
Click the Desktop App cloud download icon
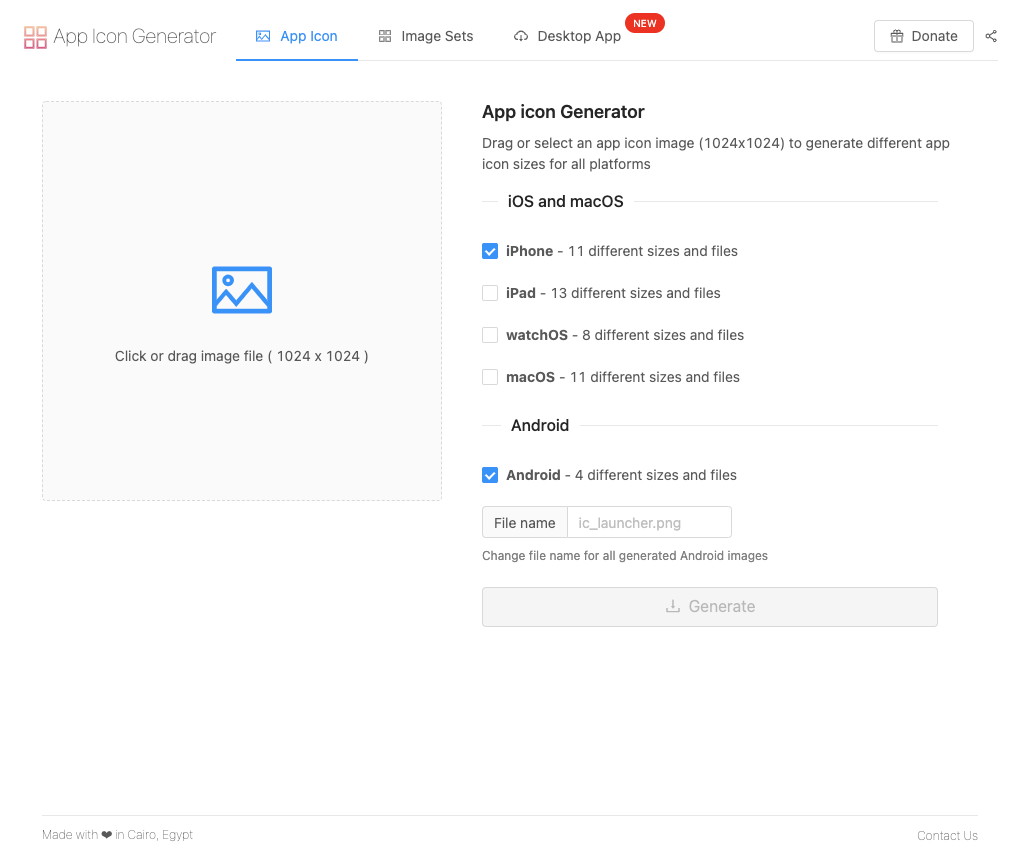[x=520, y=36]
